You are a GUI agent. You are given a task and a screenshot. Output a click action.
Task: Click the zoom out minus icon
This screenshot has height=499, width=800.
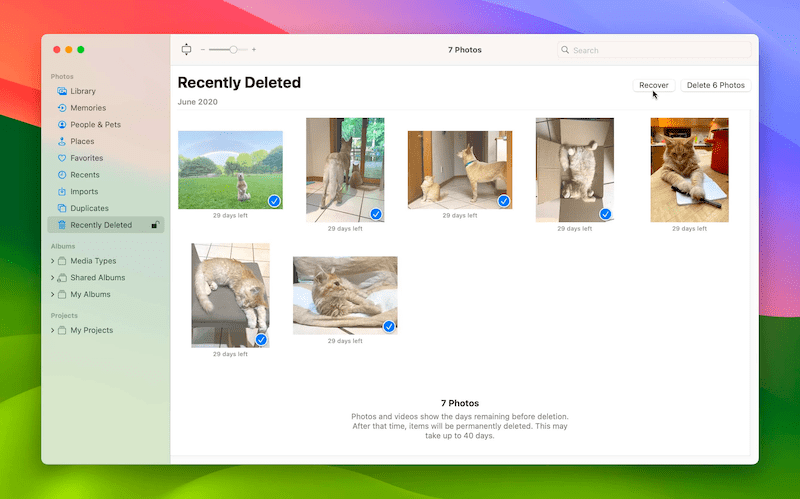click(x=203, y=49)
